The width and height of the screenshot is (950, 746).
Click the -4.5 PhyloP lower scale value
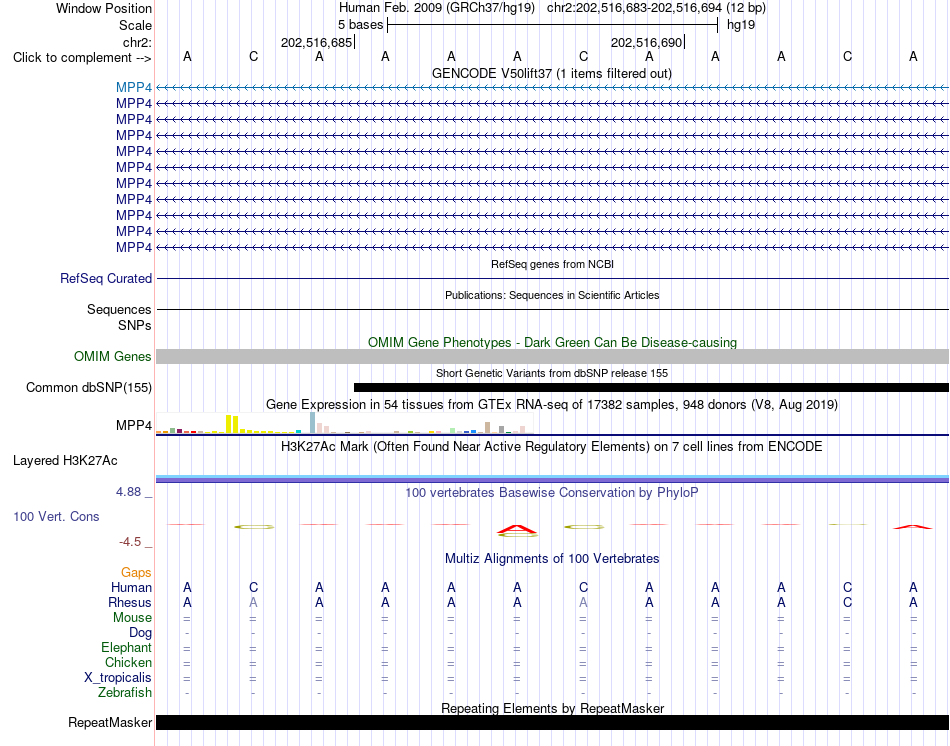click(x=130, y=542)
